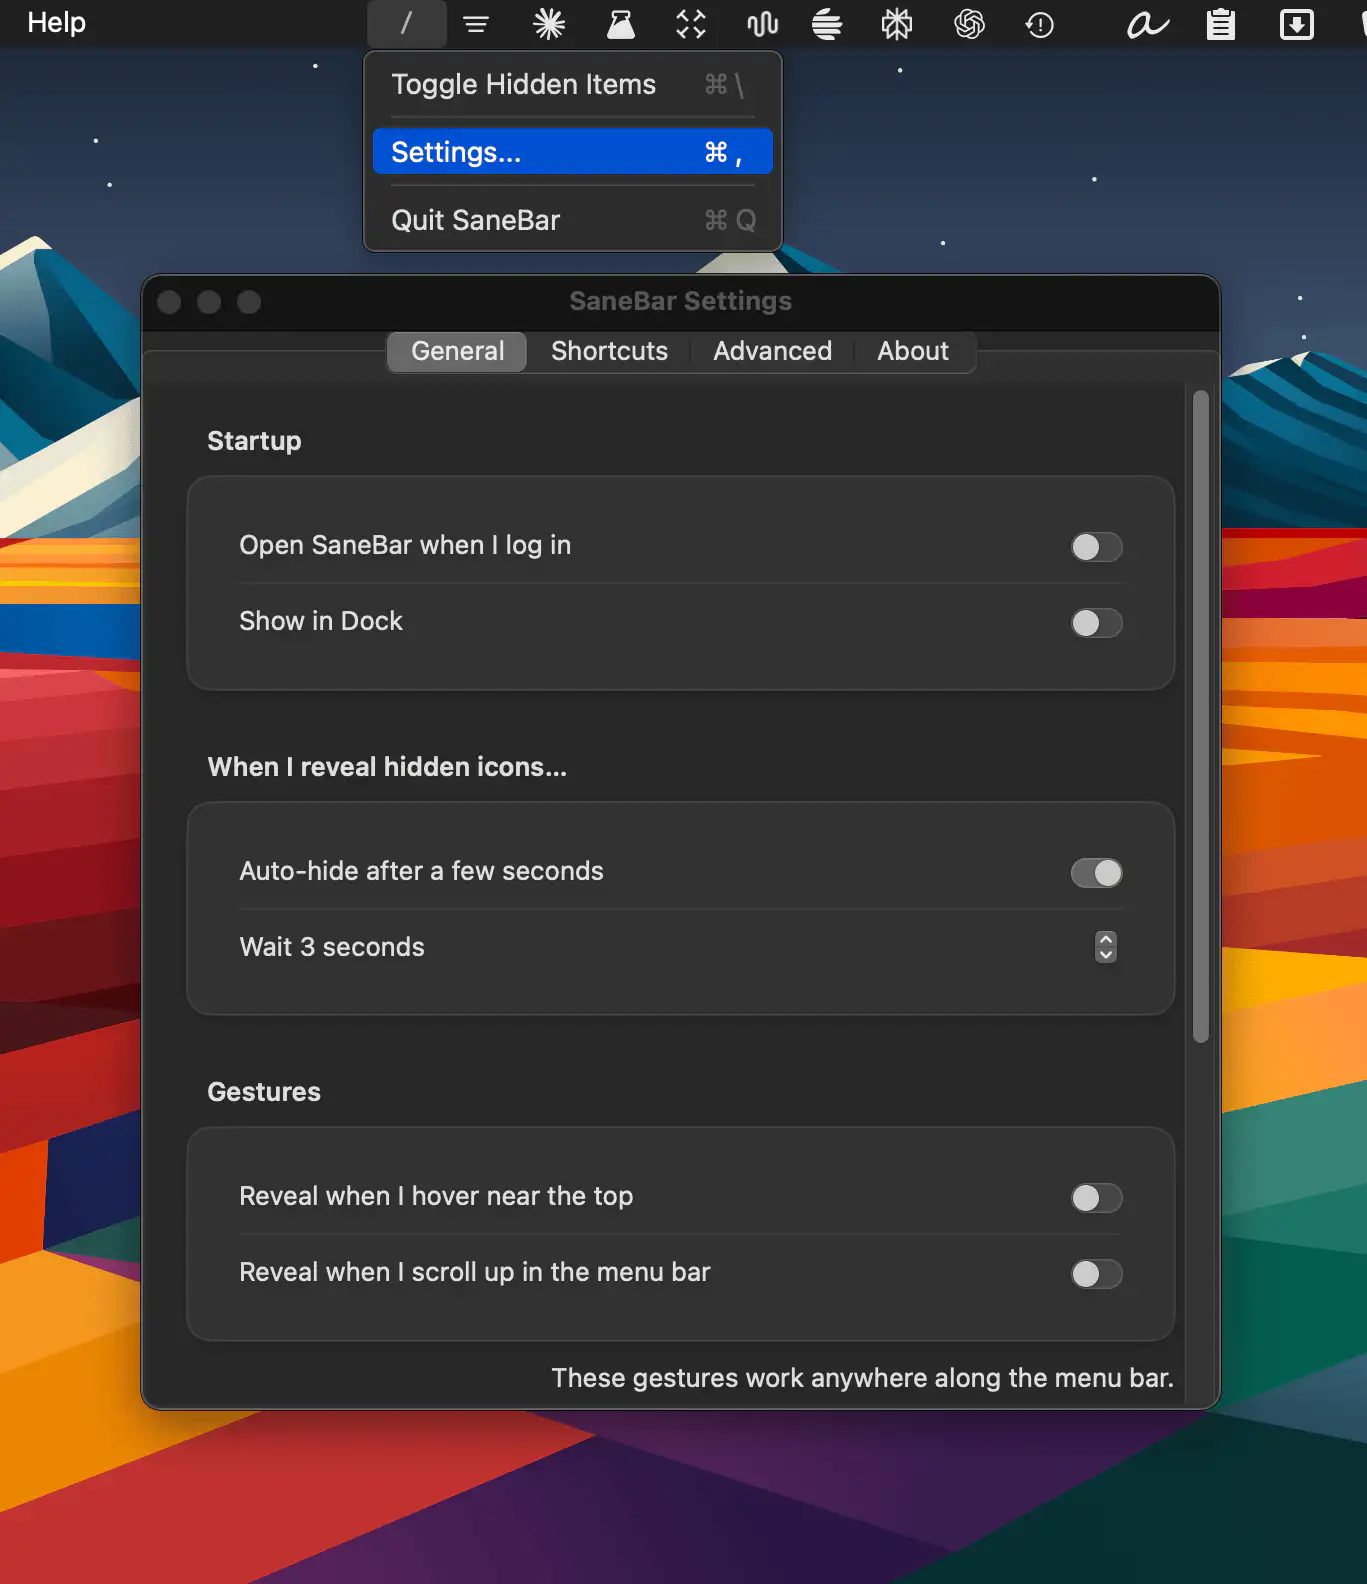Enable Open SaneBar when I log in
Screen dimensions: 1367x1584
(1096, 547)
